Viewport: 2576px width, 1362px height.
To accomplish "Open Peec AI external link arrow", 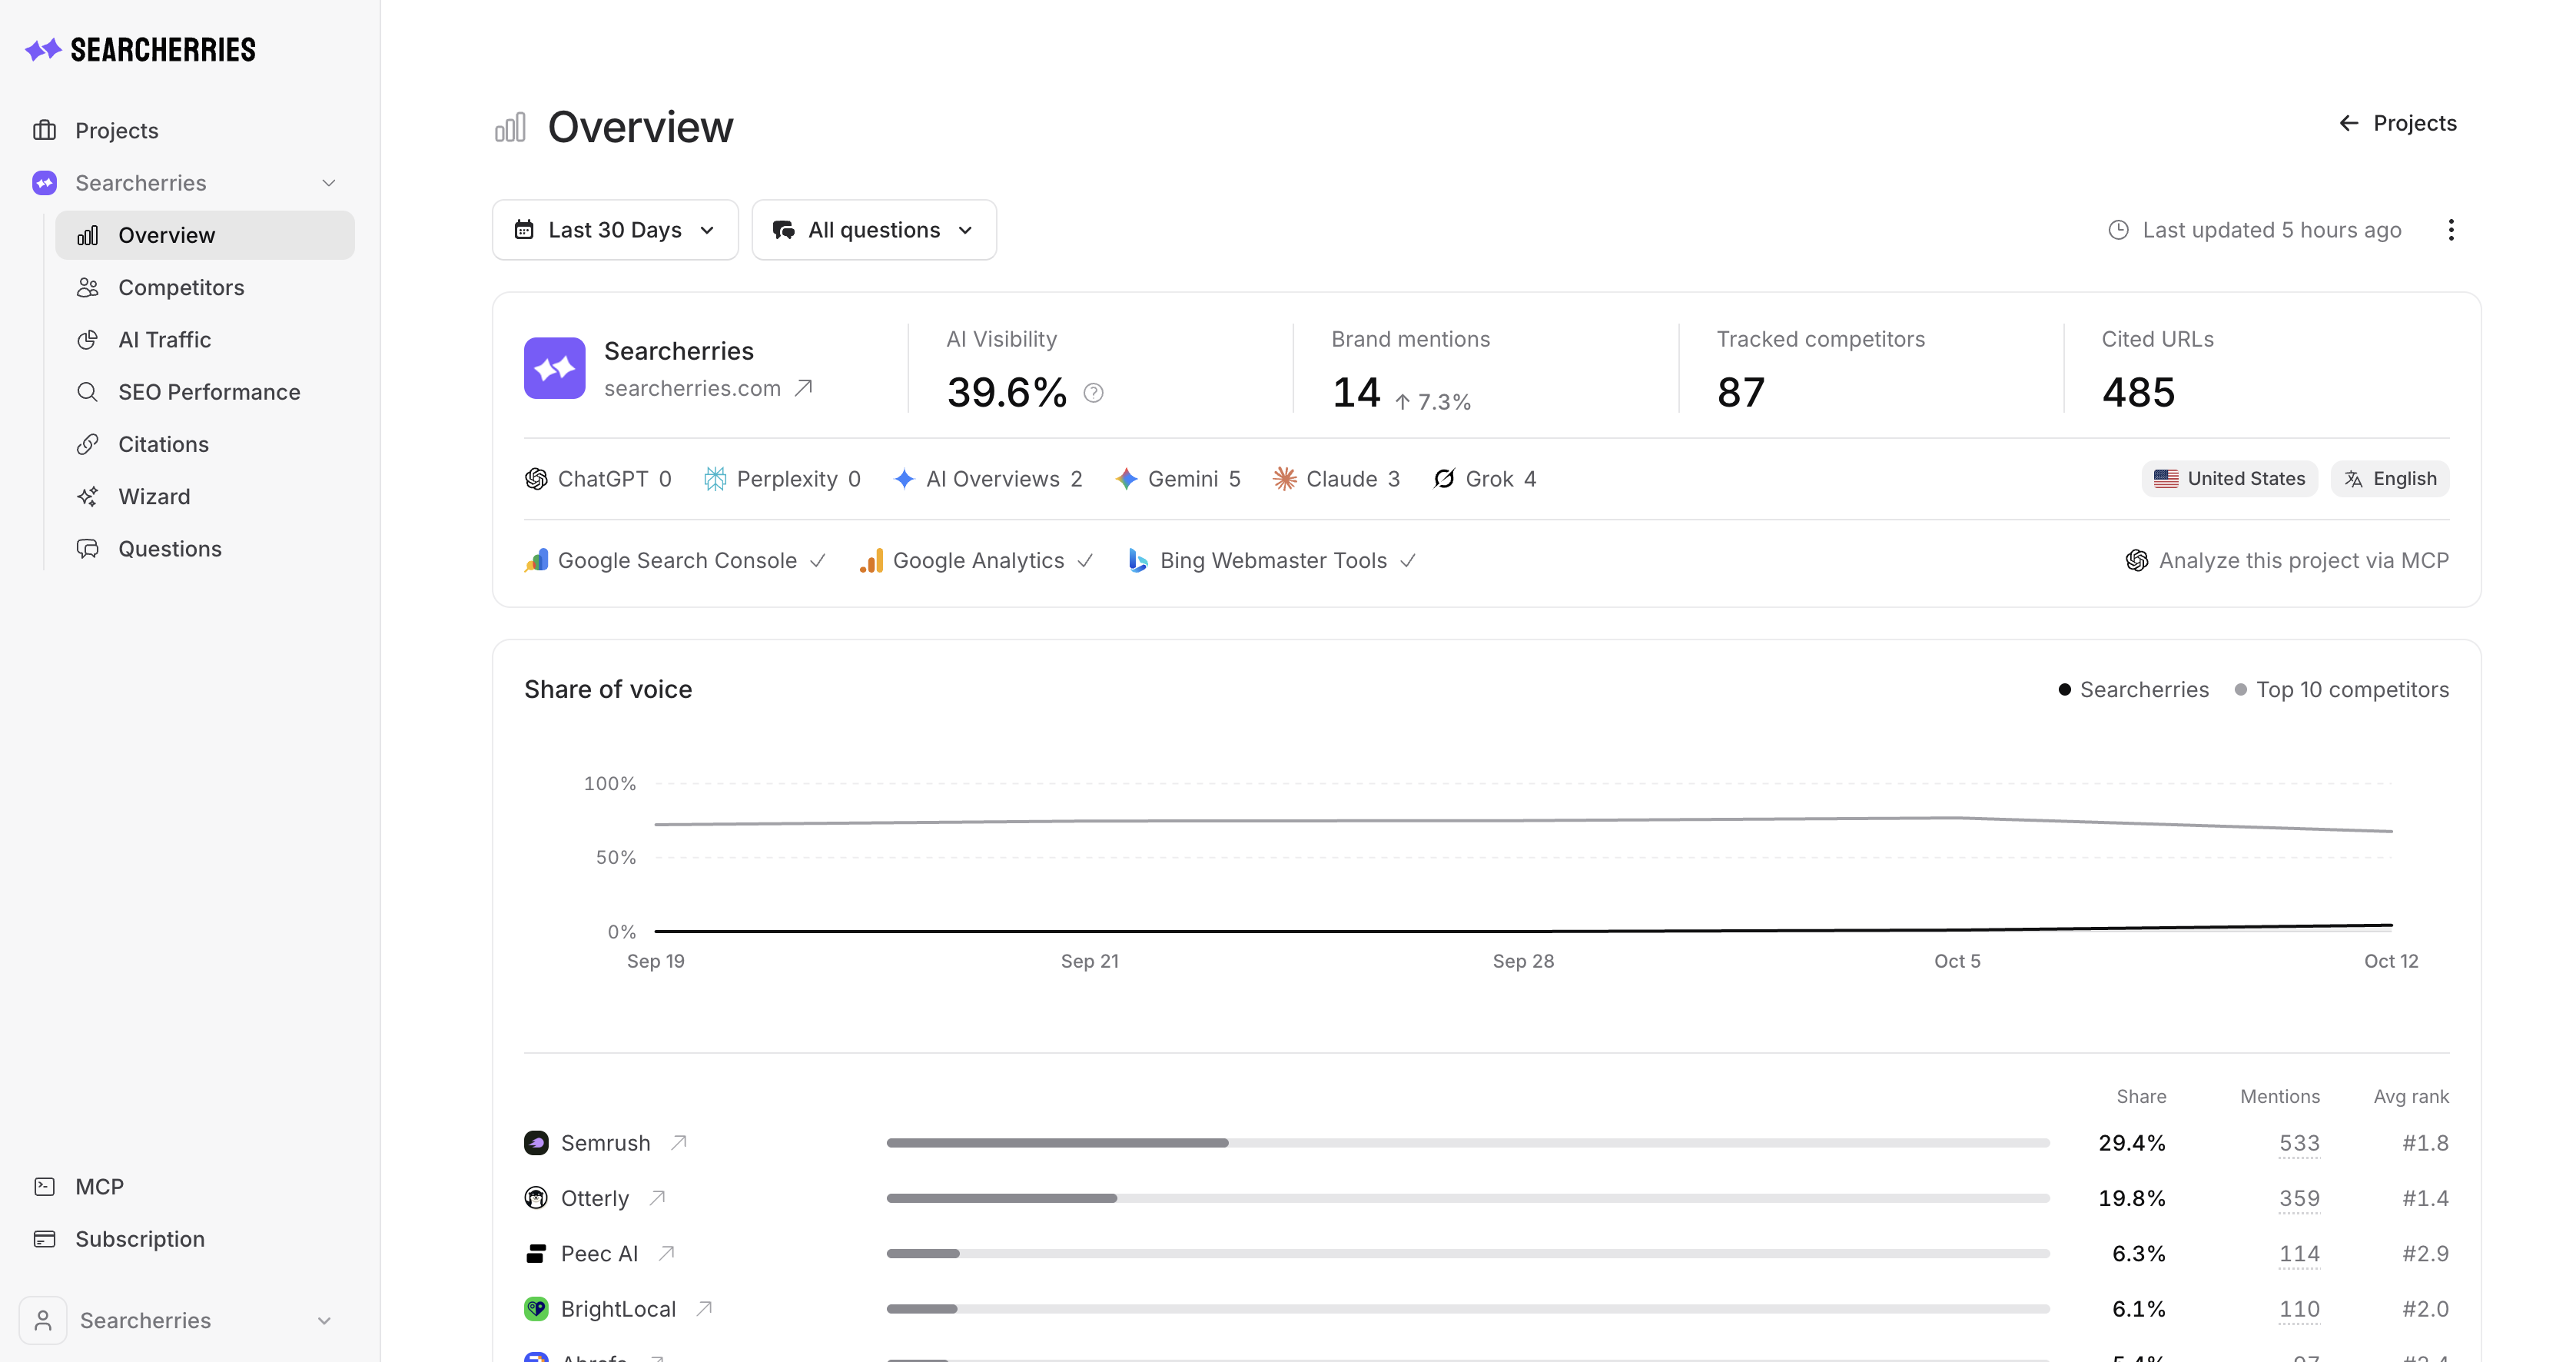I will (666, 1254).
